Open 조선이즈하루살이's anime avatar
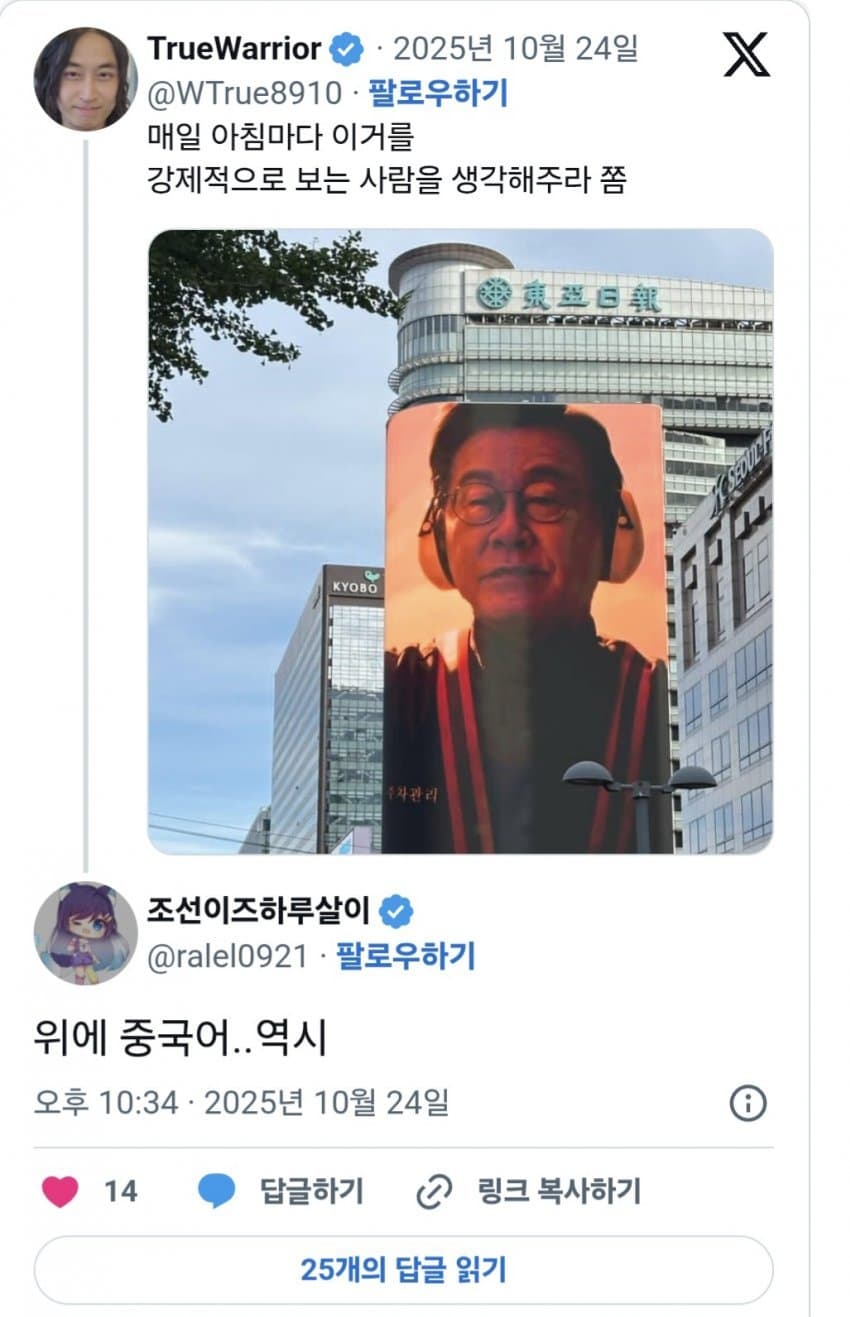The image size is (850, 1317). point(85,933)
